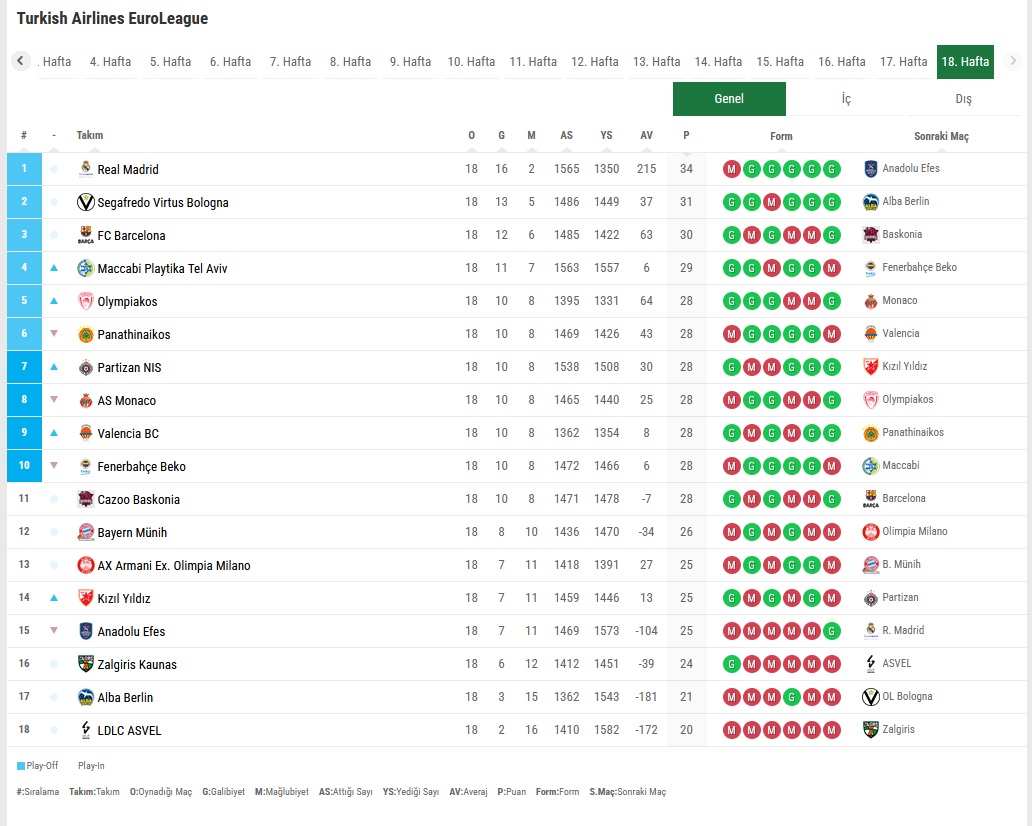
Task: Sort by the P points column header
Action: point(686,136)
